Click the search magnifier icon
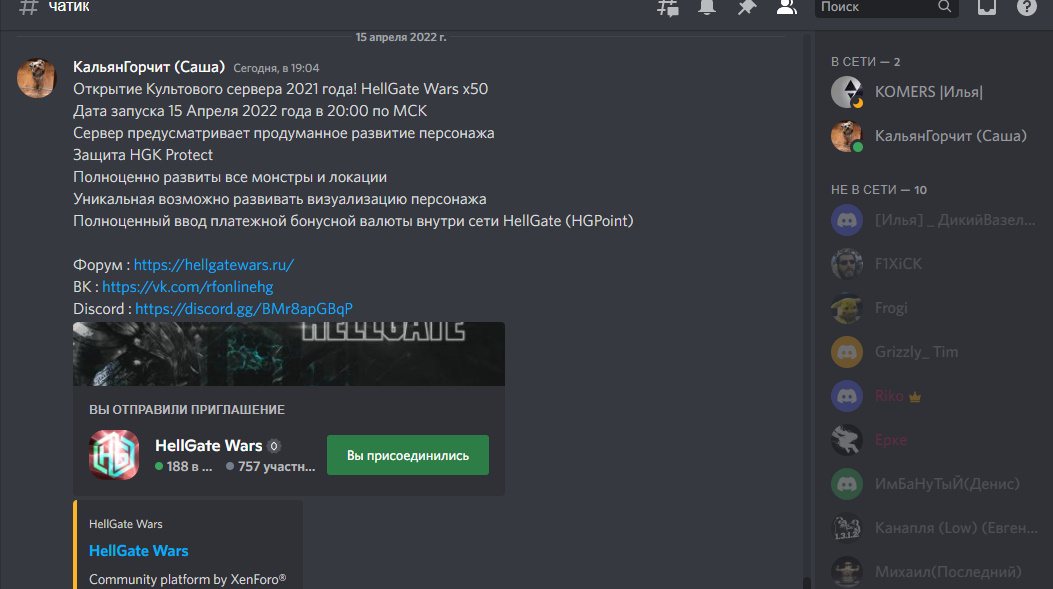The height and width of the screenshot is (589, 1053). [x=944, y=6]
